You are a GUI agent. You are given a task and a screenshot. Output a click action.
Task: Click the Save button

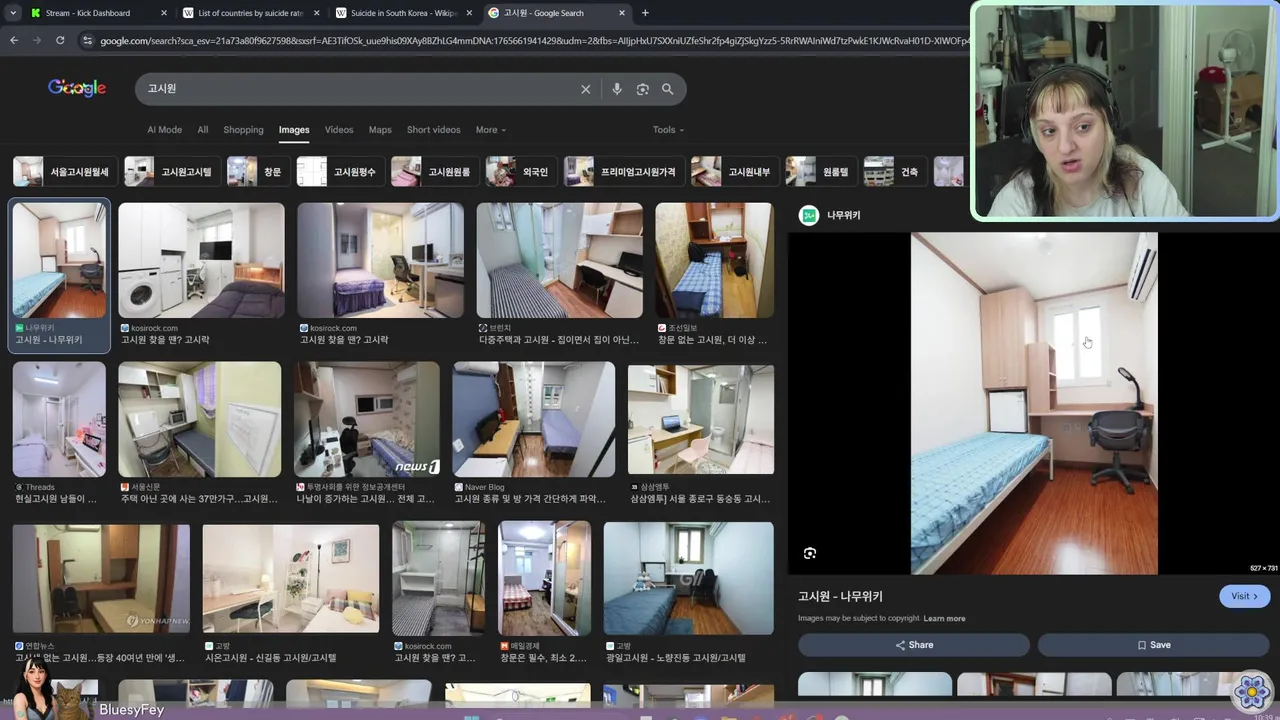coord(1153,645)
